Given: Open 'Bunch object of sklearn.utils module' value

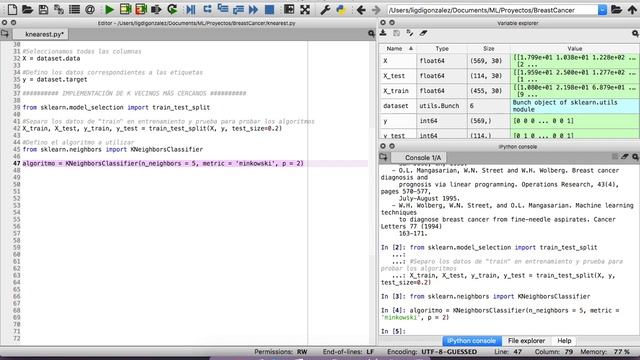Looking at the screenshot, I should (x=575, y=106).
